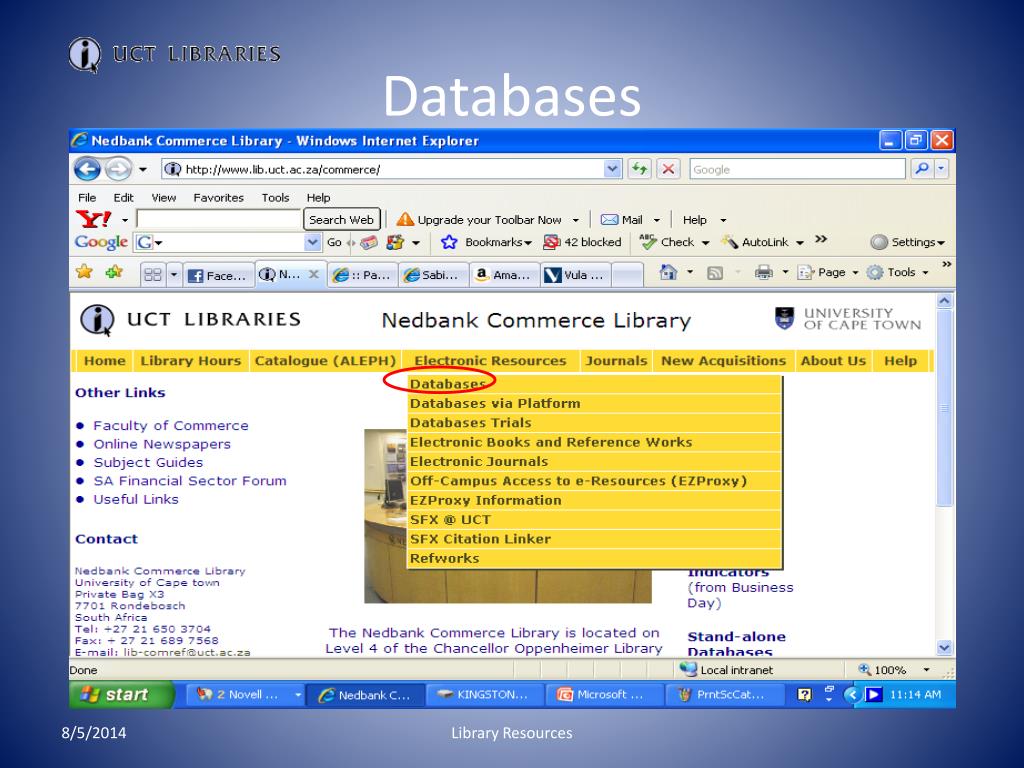Click the magnifier search icon beside Google box

click(x=921, y=169)
